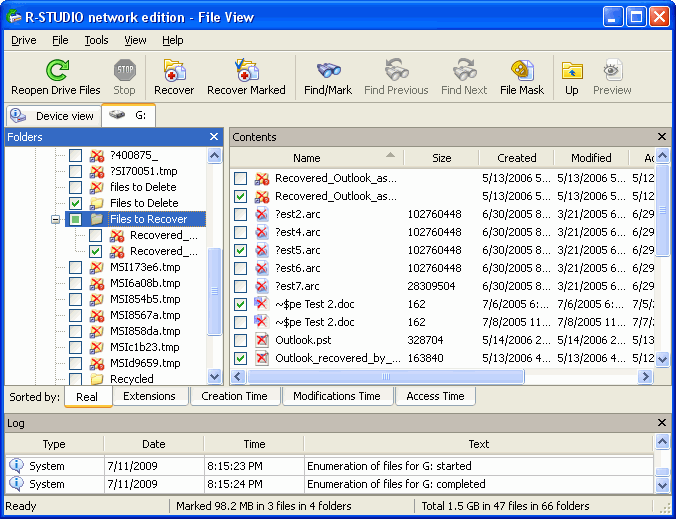Click Contents panel scroll up arrow
Viewport: 676px width, 519px height.
[x=662, y=155]
